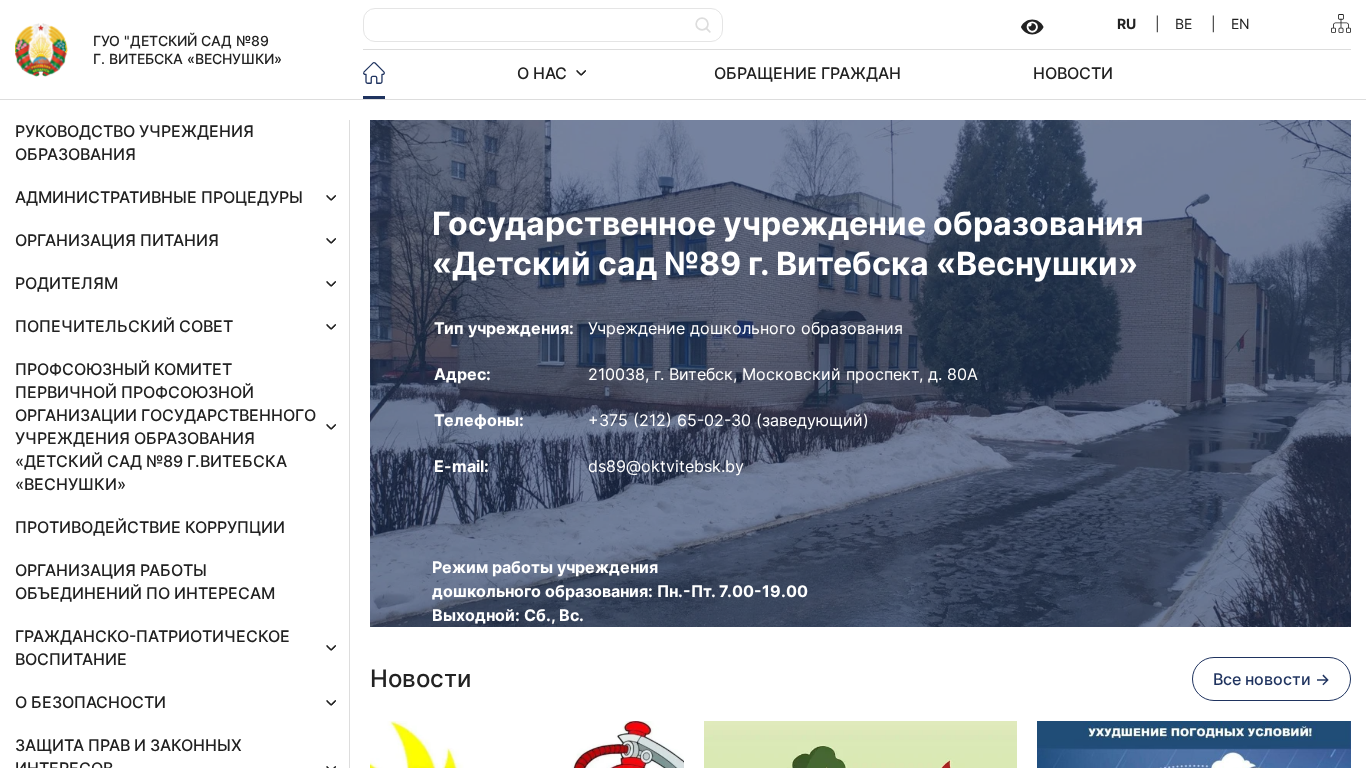Expand the О БЕЗОПАСНОСТИ chevron
The width and height of the screenshot is (1366, 768).
[x=331, y=703]
